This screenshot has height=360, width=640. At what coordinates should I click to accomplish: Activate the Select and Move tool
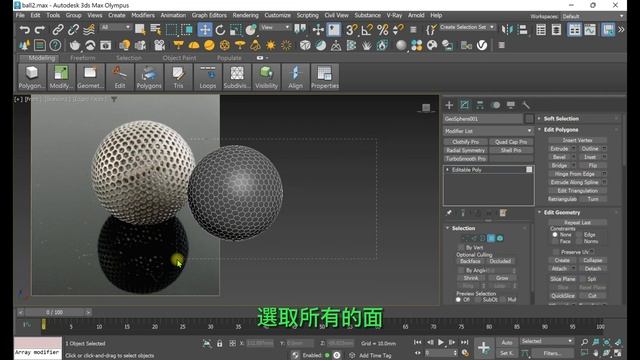click(x=204, y=29)
